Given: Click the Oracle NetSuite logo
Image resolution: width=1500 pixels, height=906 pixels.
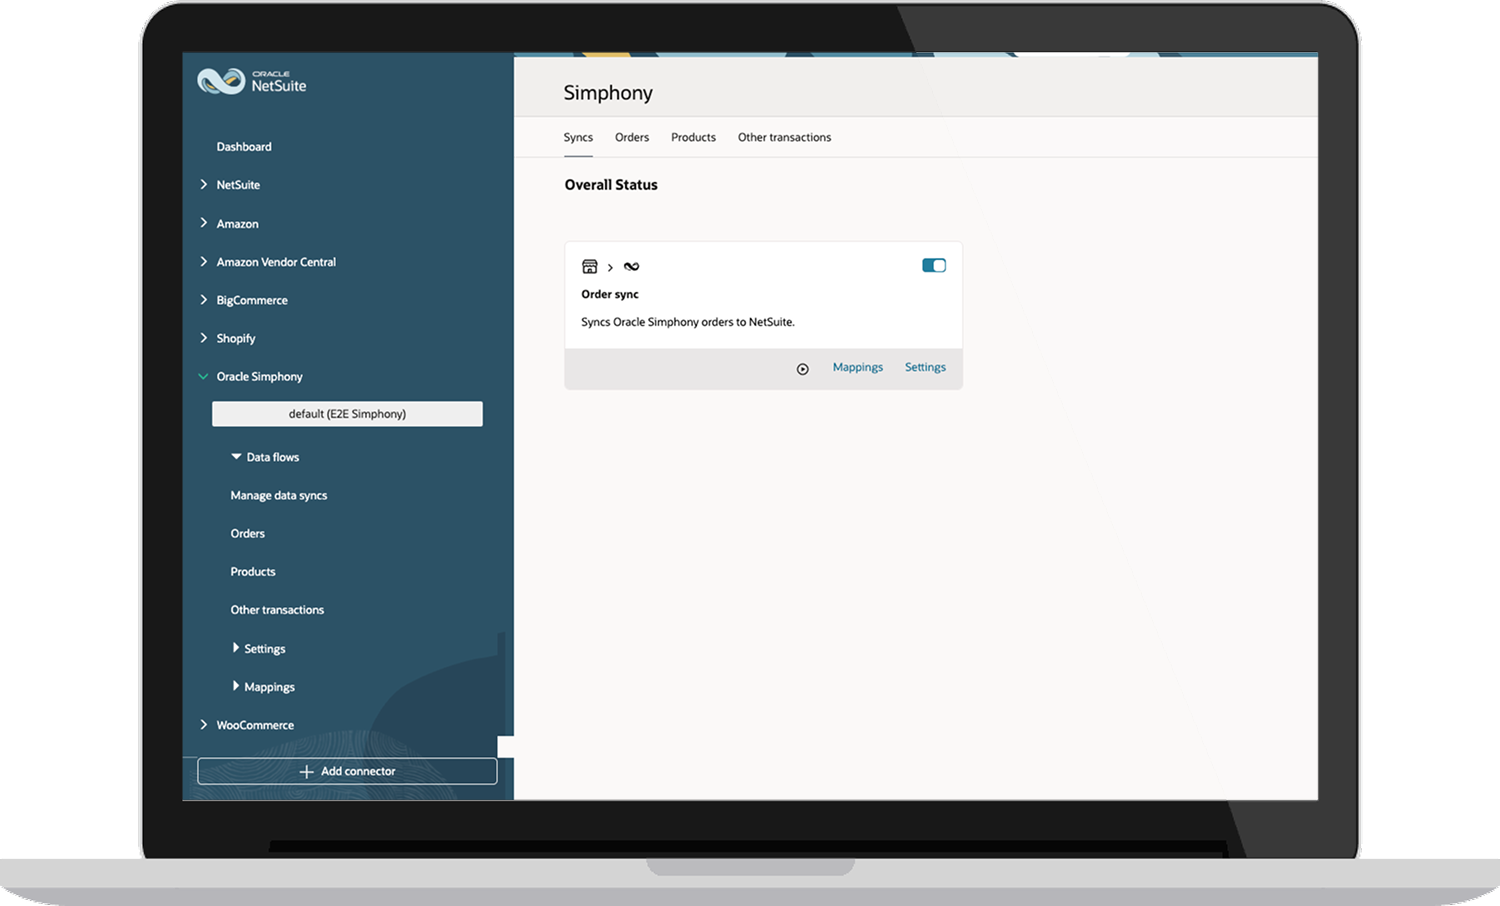Looking at the screenshot, I should pos(252,81).
